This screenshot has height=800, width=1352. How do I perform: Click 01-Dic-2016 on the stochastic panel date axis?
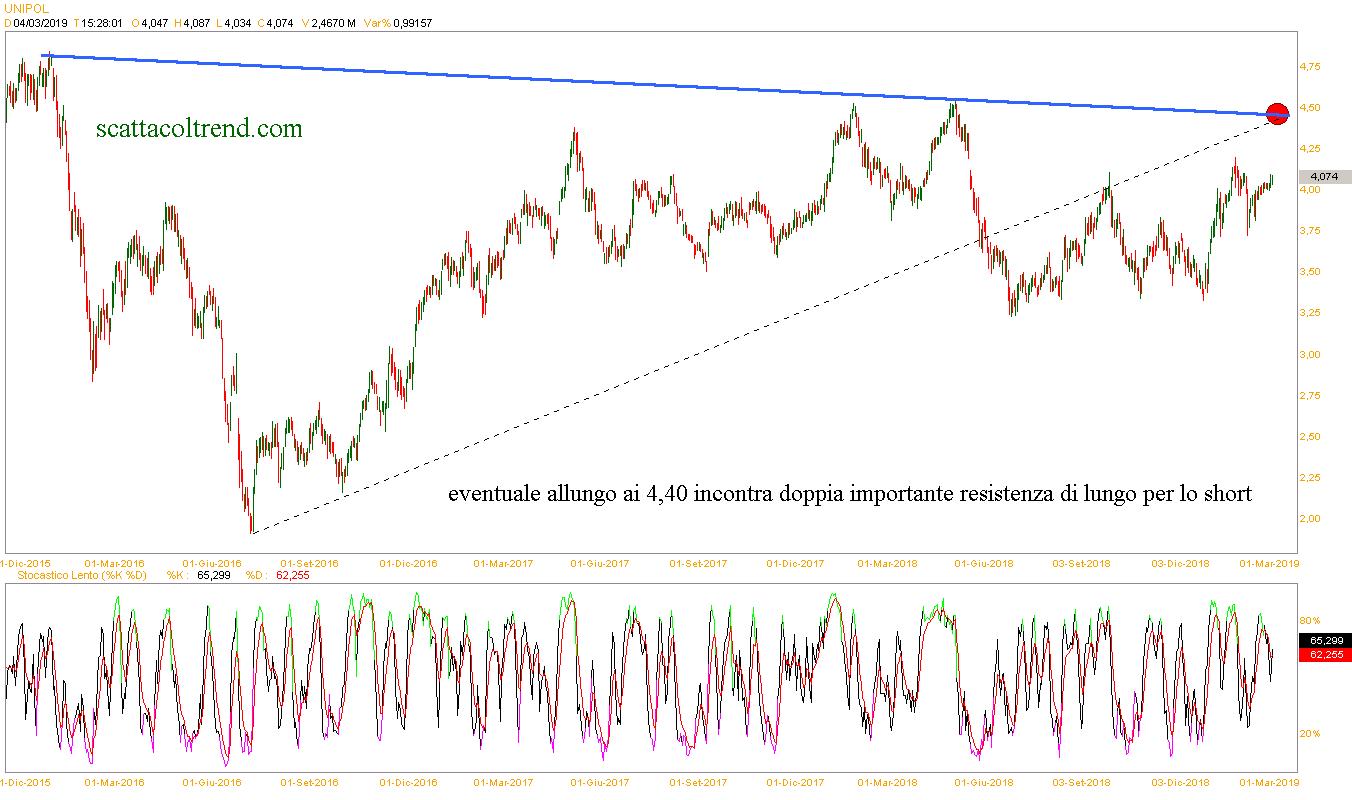point(407,783)
